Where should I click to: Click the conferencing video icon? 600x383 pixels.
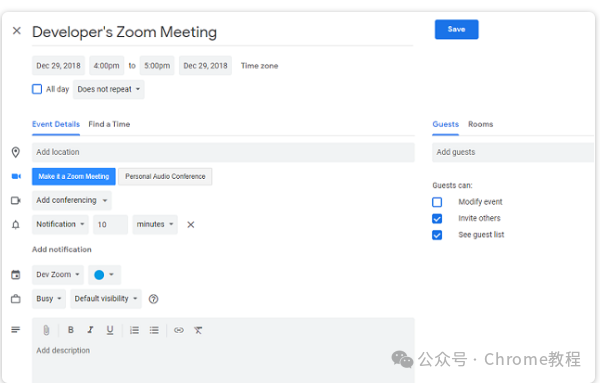pyautogui.click(x=16, y=200)
